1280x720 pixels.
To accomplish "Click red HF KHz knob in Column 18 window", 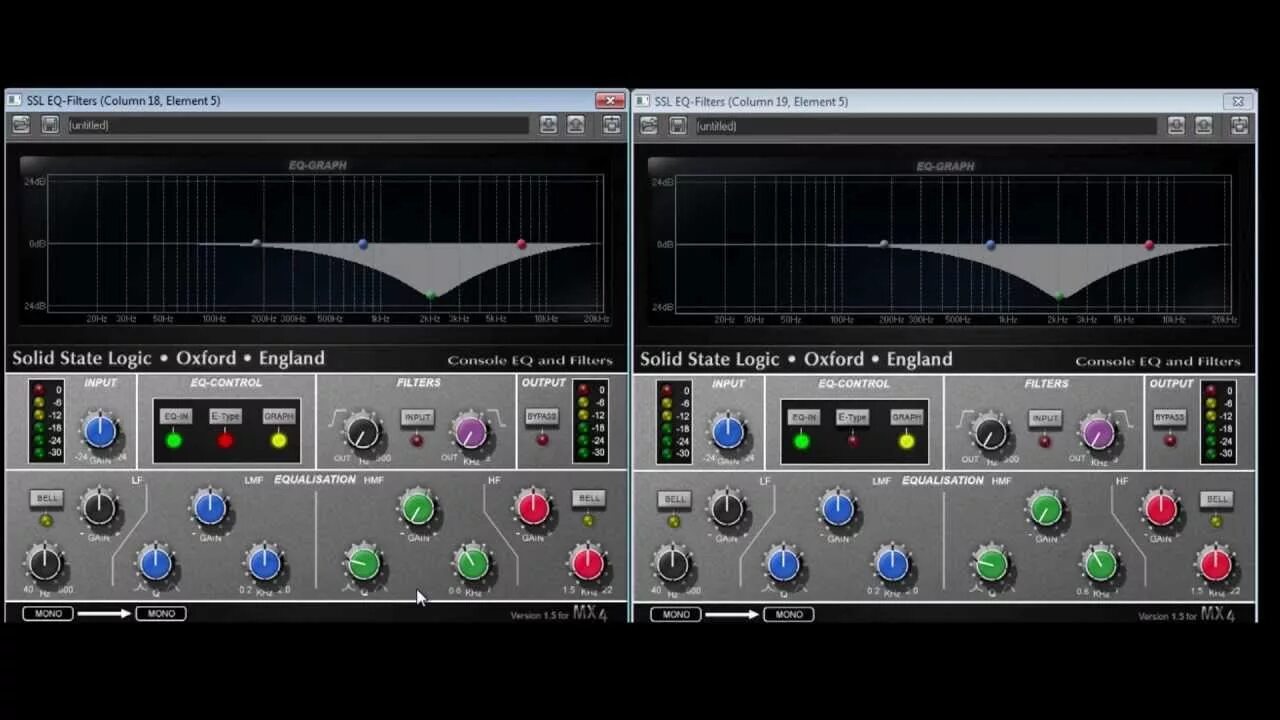I will pyautogui.click(x=588, y=564).
